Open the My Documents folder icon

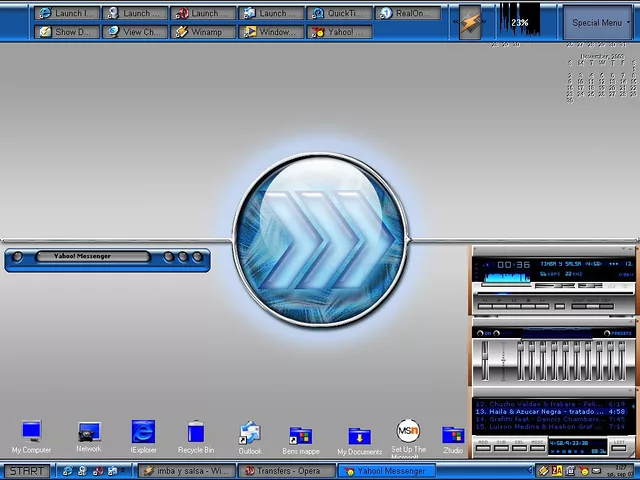pos(359,435)
